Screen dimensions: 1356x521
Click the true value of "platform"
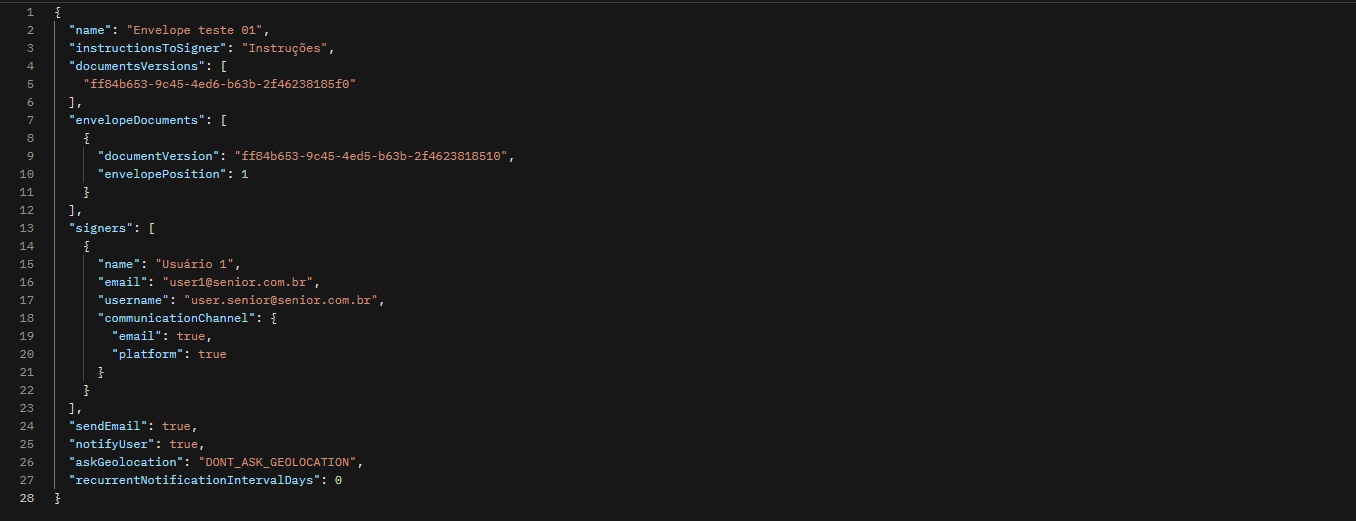coord(212,354)
